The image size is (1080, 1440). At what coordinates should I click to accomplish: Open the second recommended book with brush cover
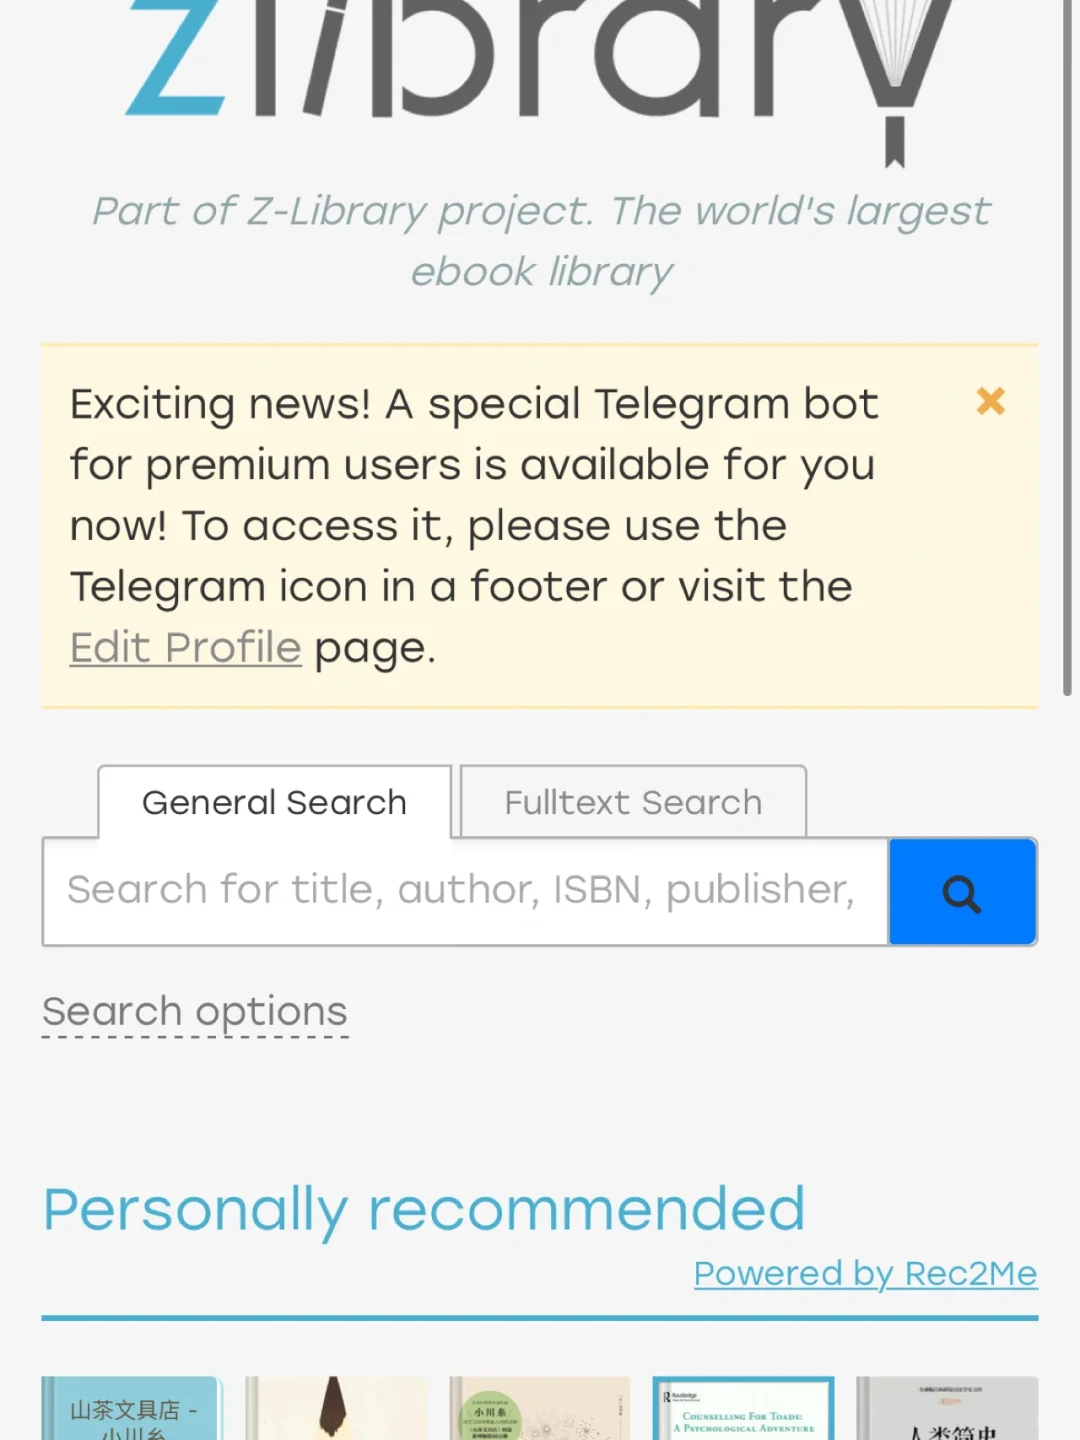[x=336, y=1408]
